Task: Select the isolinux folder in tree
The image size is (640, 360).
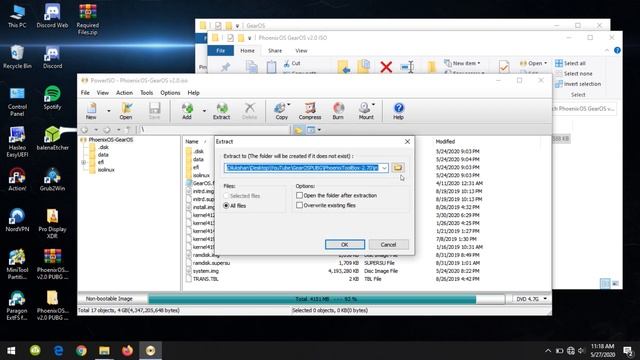Action: (x=106, y=170)
